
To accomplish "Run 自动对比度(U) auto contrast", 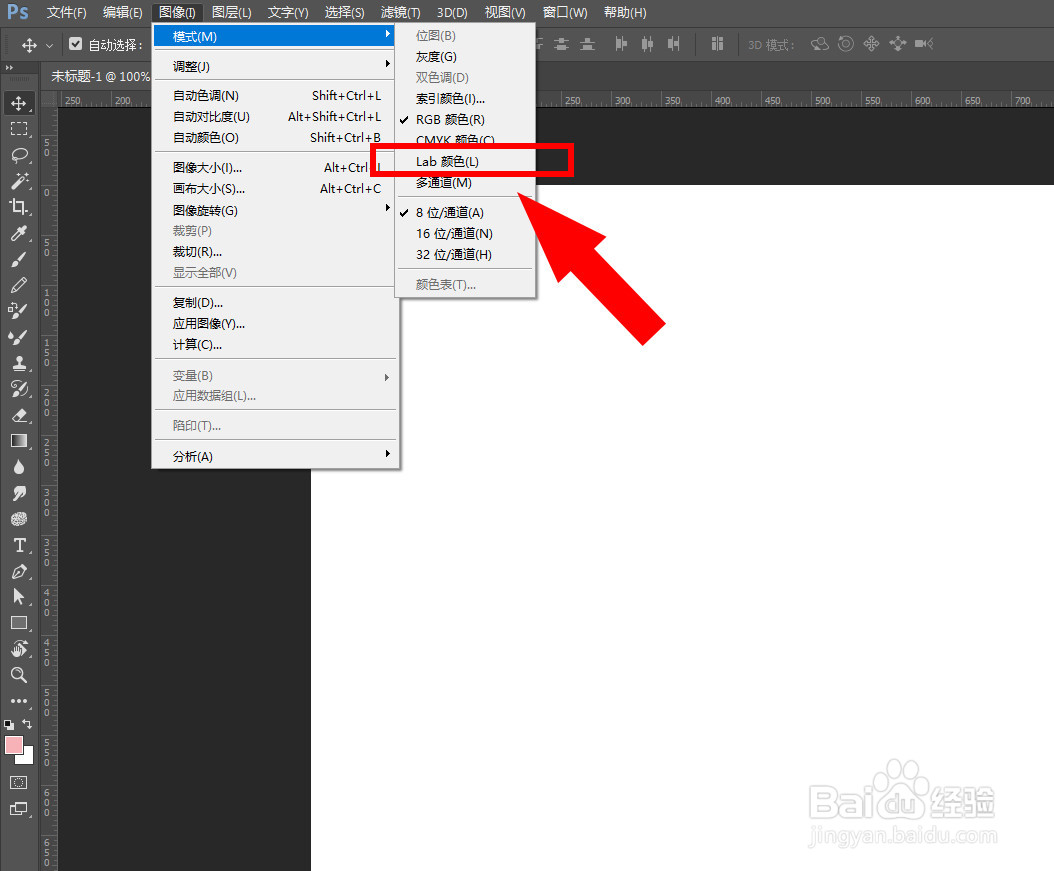I will click(275, 116).
